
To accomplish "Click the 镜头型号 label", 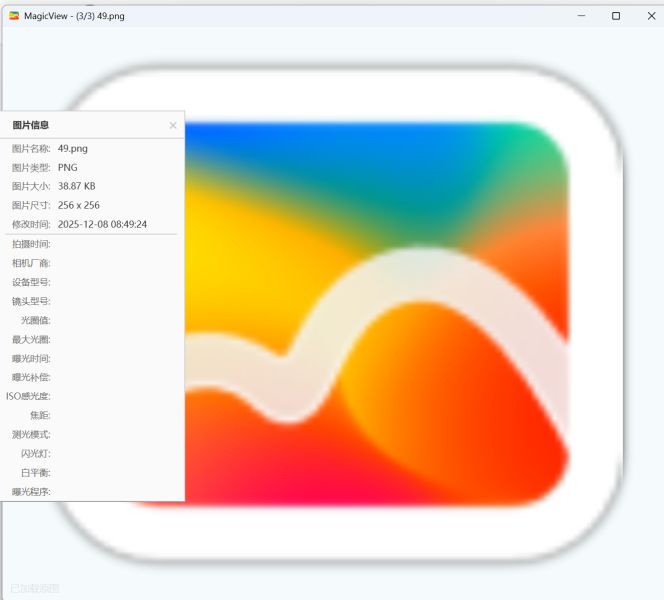I will click(31, 301).
